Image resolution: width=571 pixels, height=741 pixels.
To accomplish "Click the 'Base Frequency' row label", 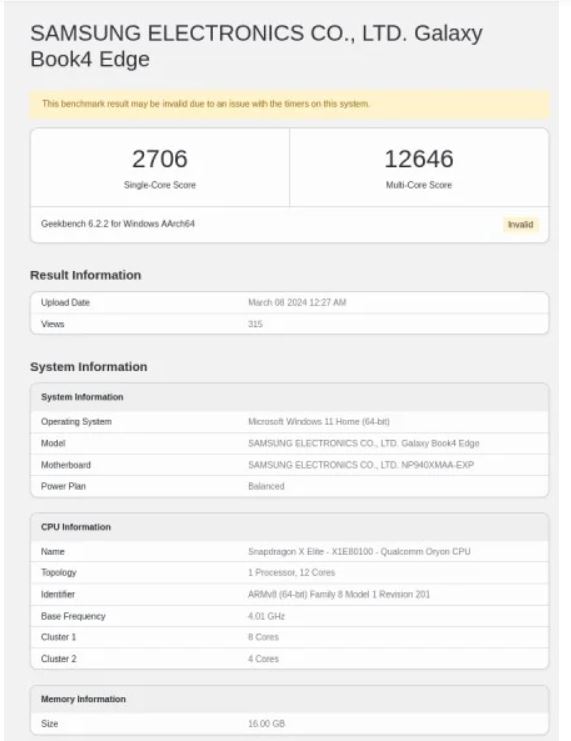I will click(x=73, y=616).
